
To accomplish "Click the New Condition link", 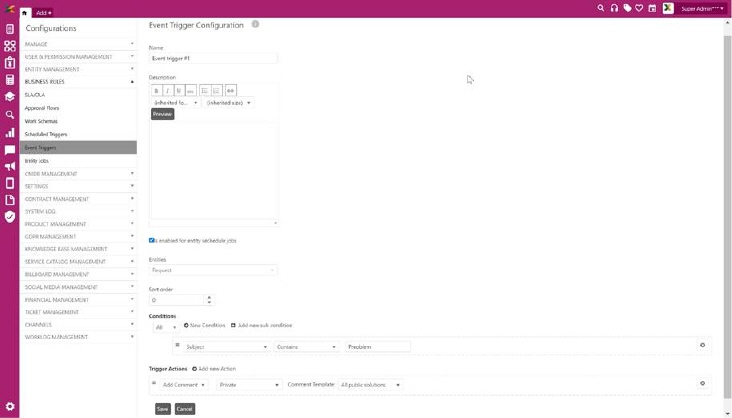I will click(204, 326).
